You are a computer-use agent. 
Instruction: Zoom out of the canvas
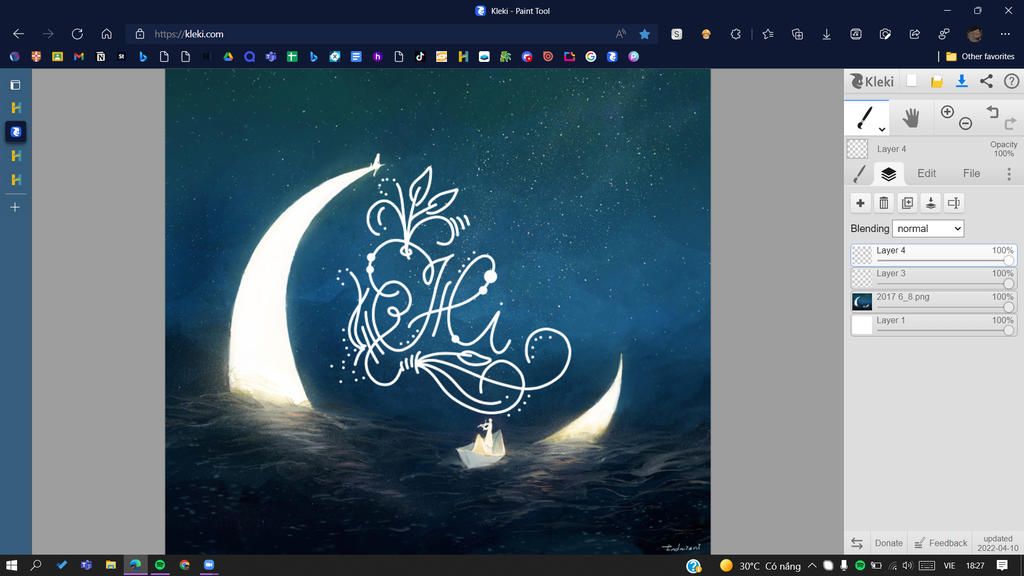(965, 123)
